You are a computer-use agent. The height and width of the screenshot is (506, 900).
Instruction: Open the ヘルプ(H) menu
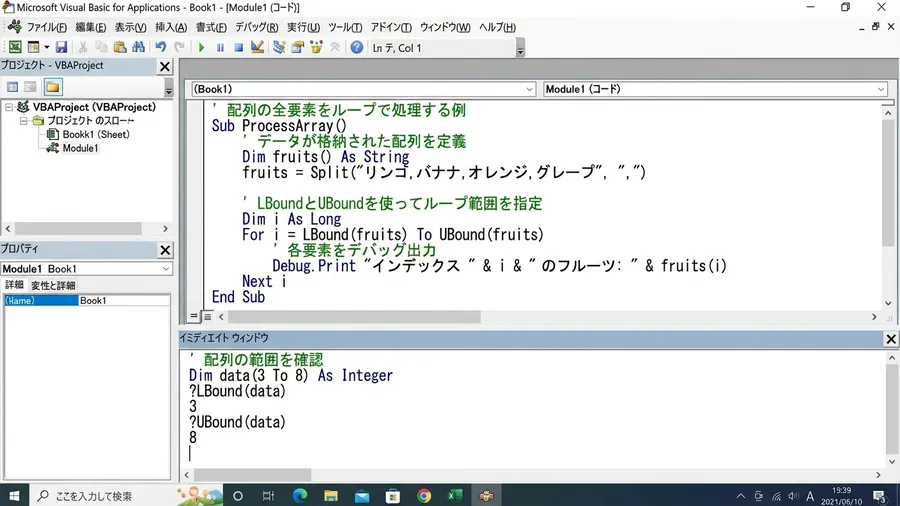coord(497,27)
